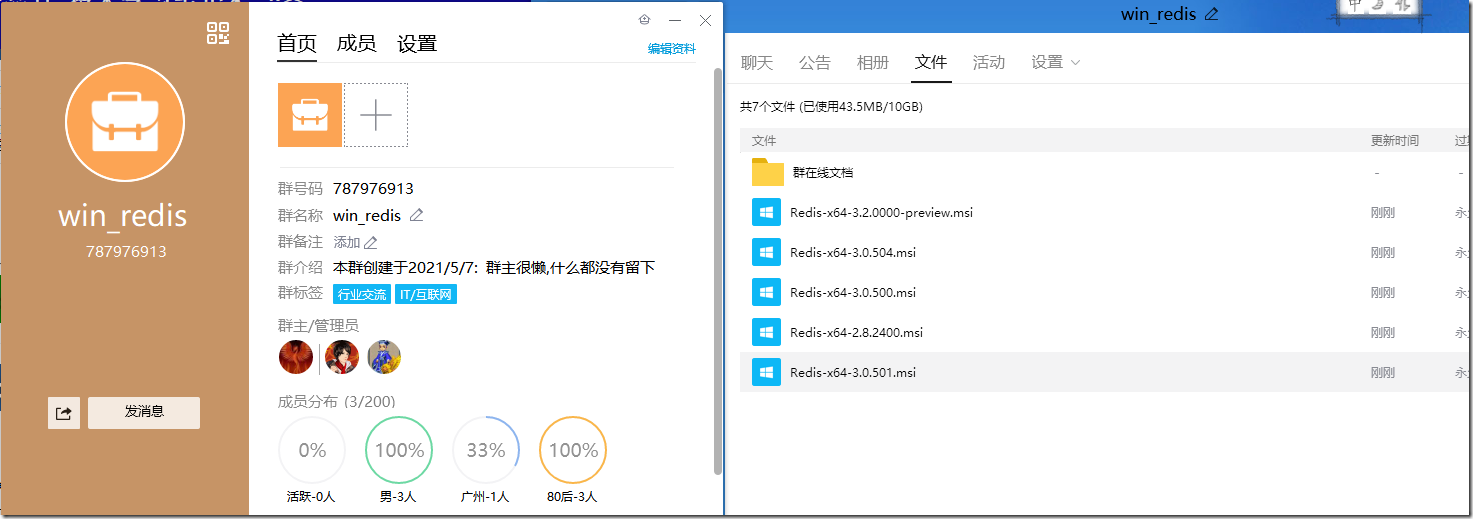Select file name Redis-x64-3.0.500.msi
1473x519 pixels.
[x=853, y=293]
